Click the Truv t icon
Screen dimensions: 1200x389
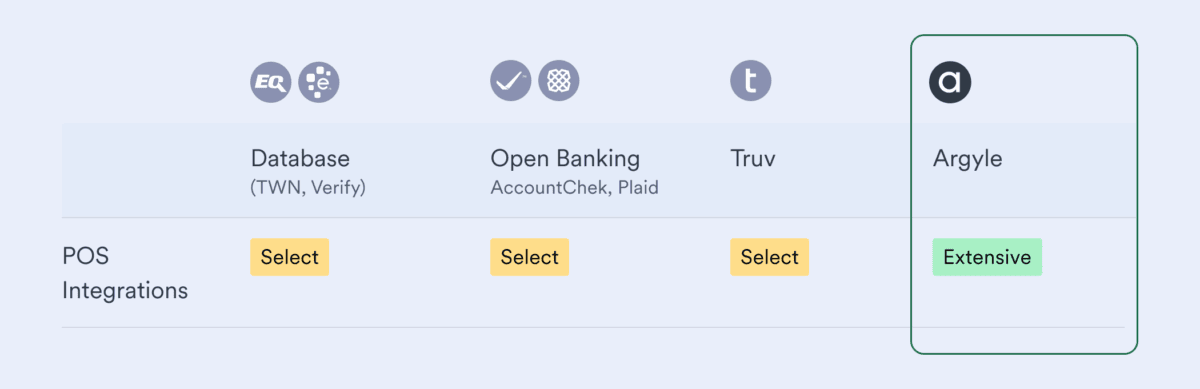pos(751,80)
